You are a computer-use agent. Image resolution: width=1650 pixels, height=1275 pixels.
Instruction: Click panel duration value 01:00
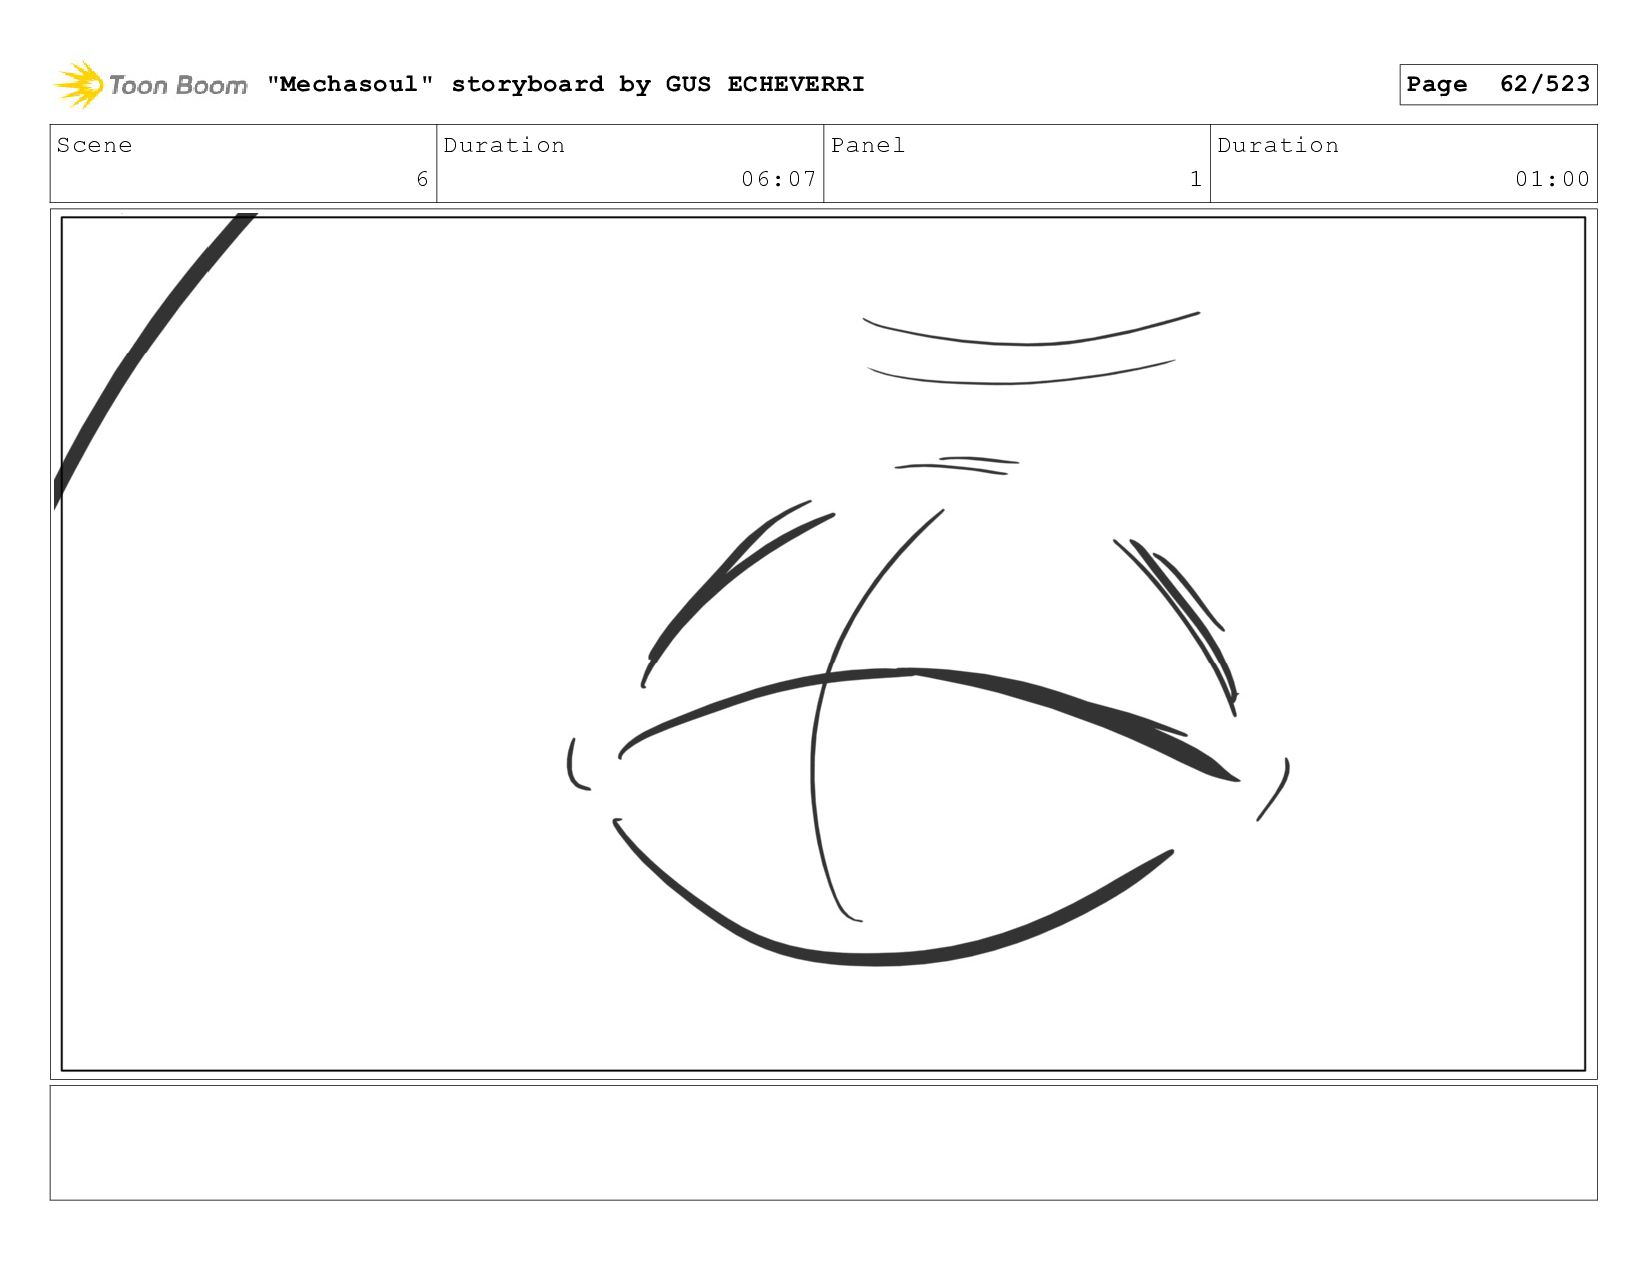(1552, 179)
